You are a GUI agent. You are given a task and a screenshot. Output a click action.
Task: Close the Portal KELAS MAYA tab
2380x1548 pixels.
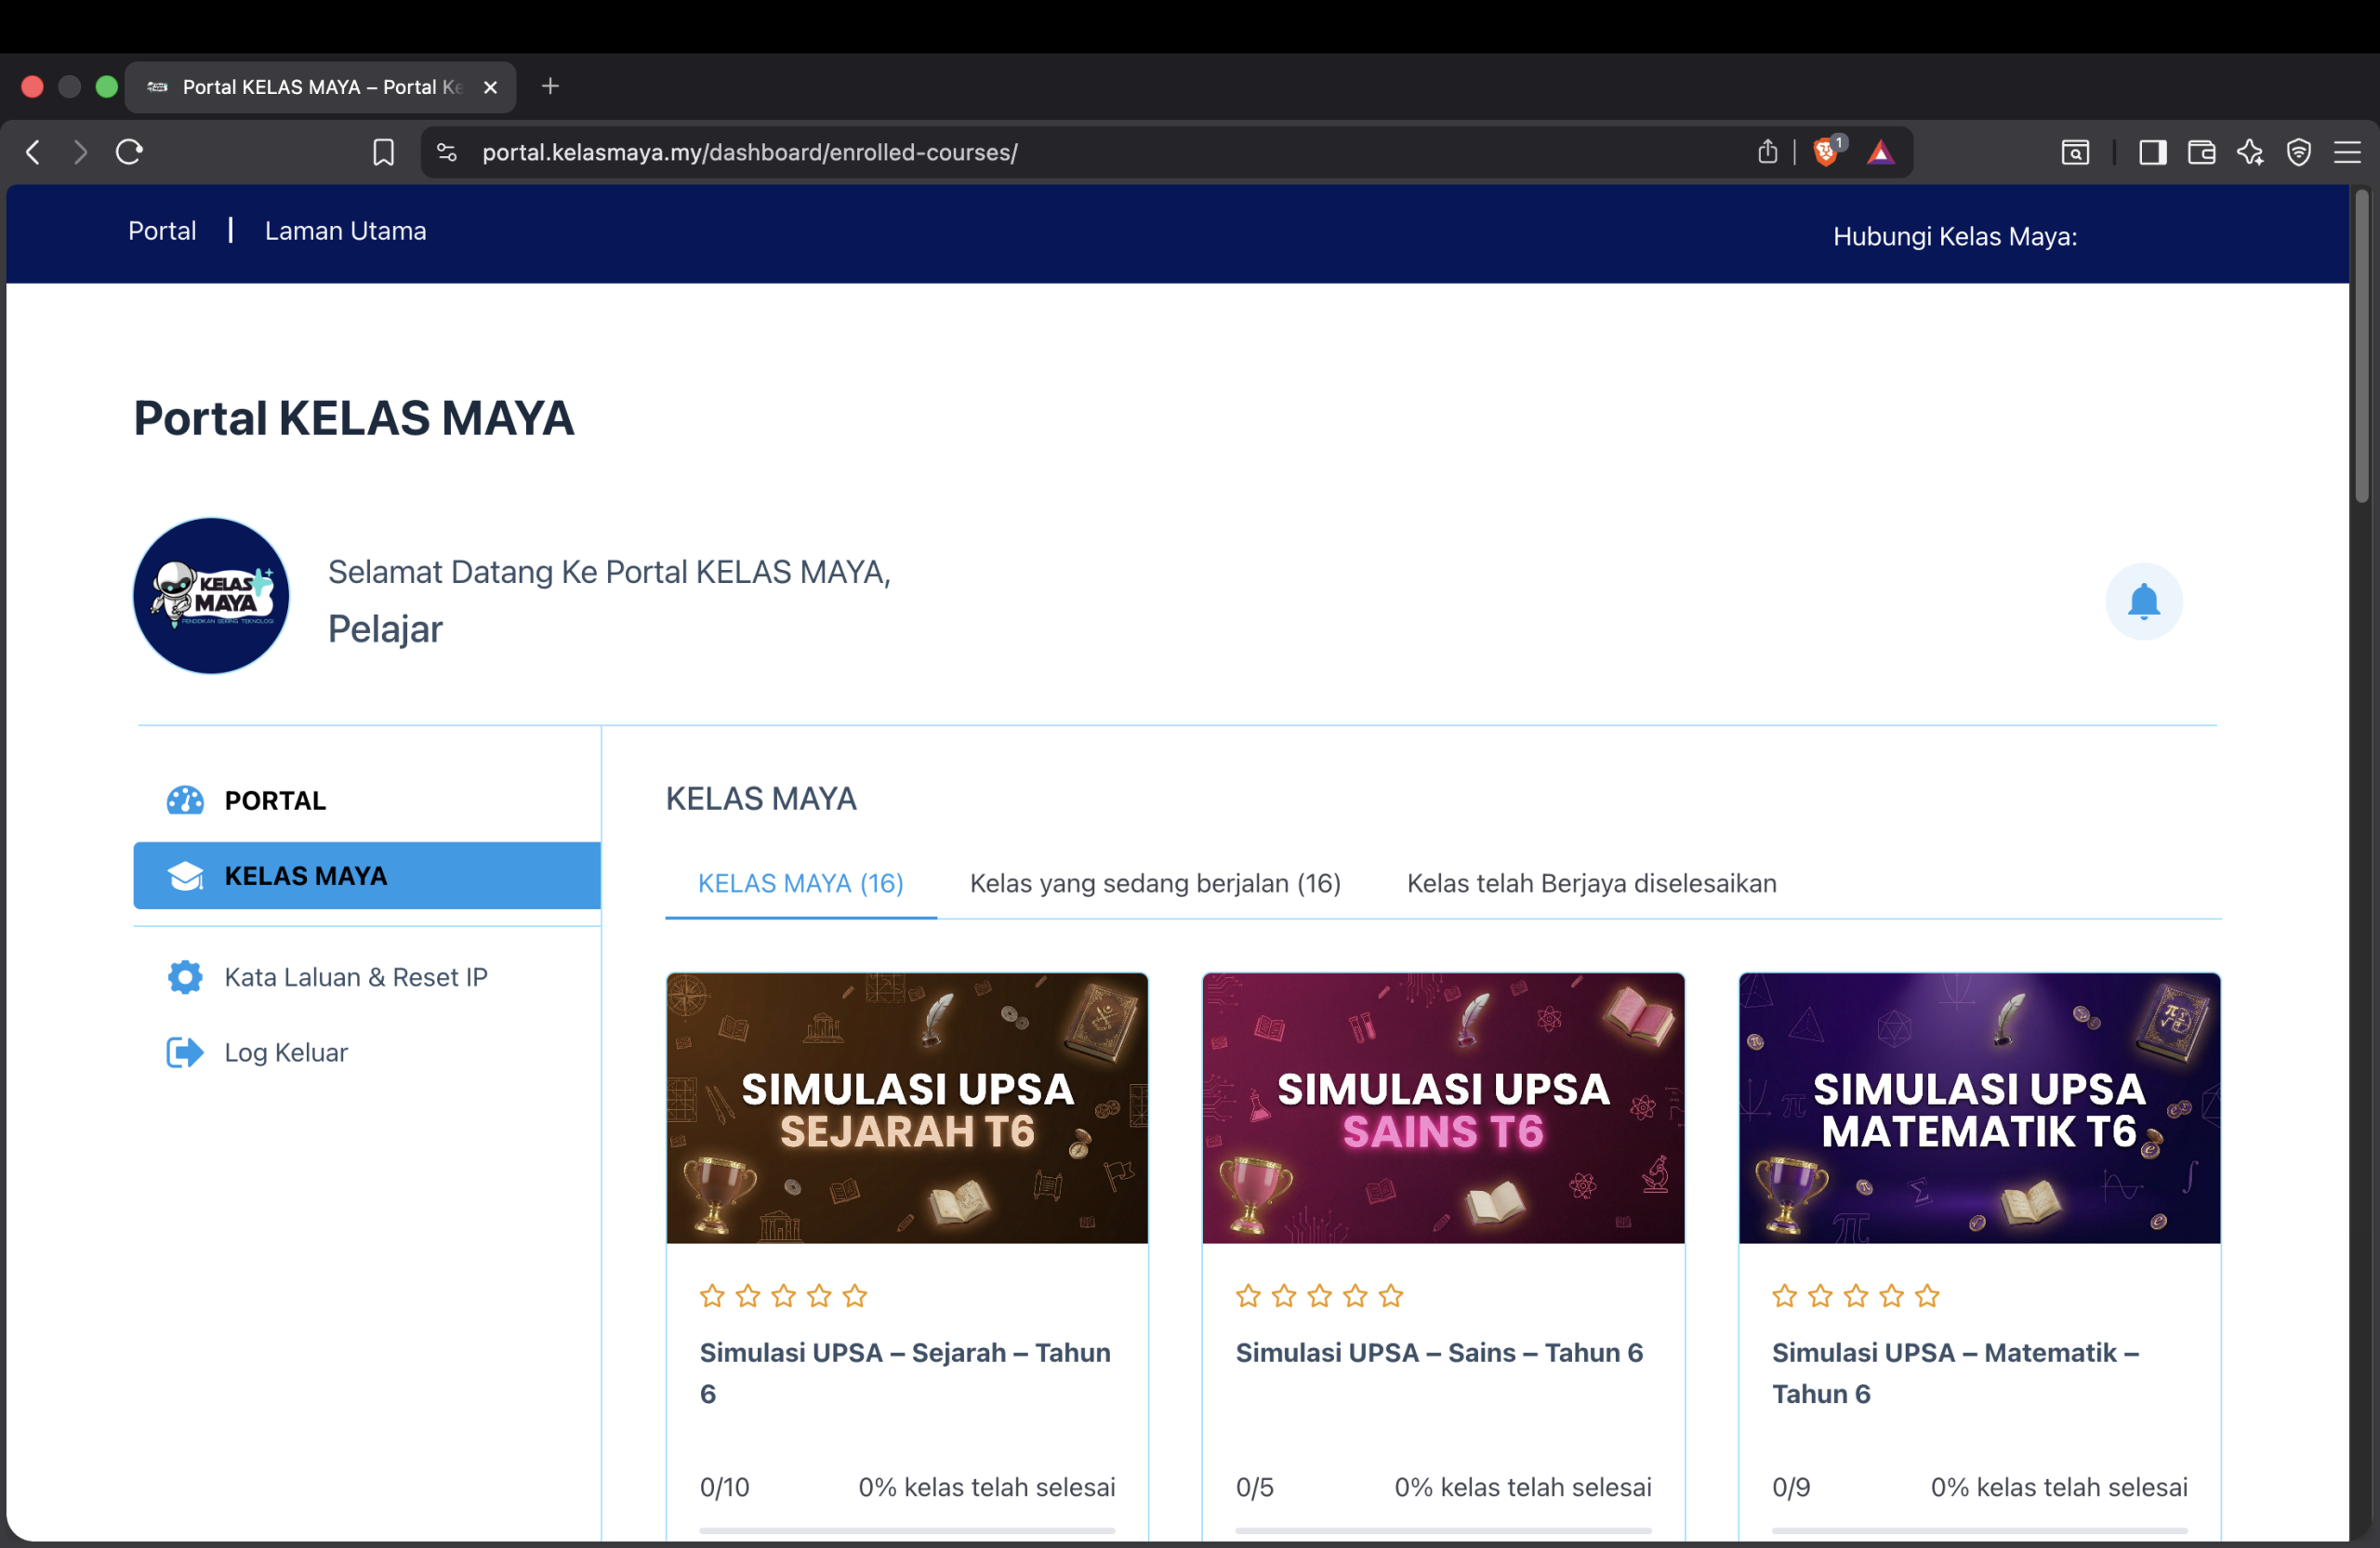[x=490, y=87]
